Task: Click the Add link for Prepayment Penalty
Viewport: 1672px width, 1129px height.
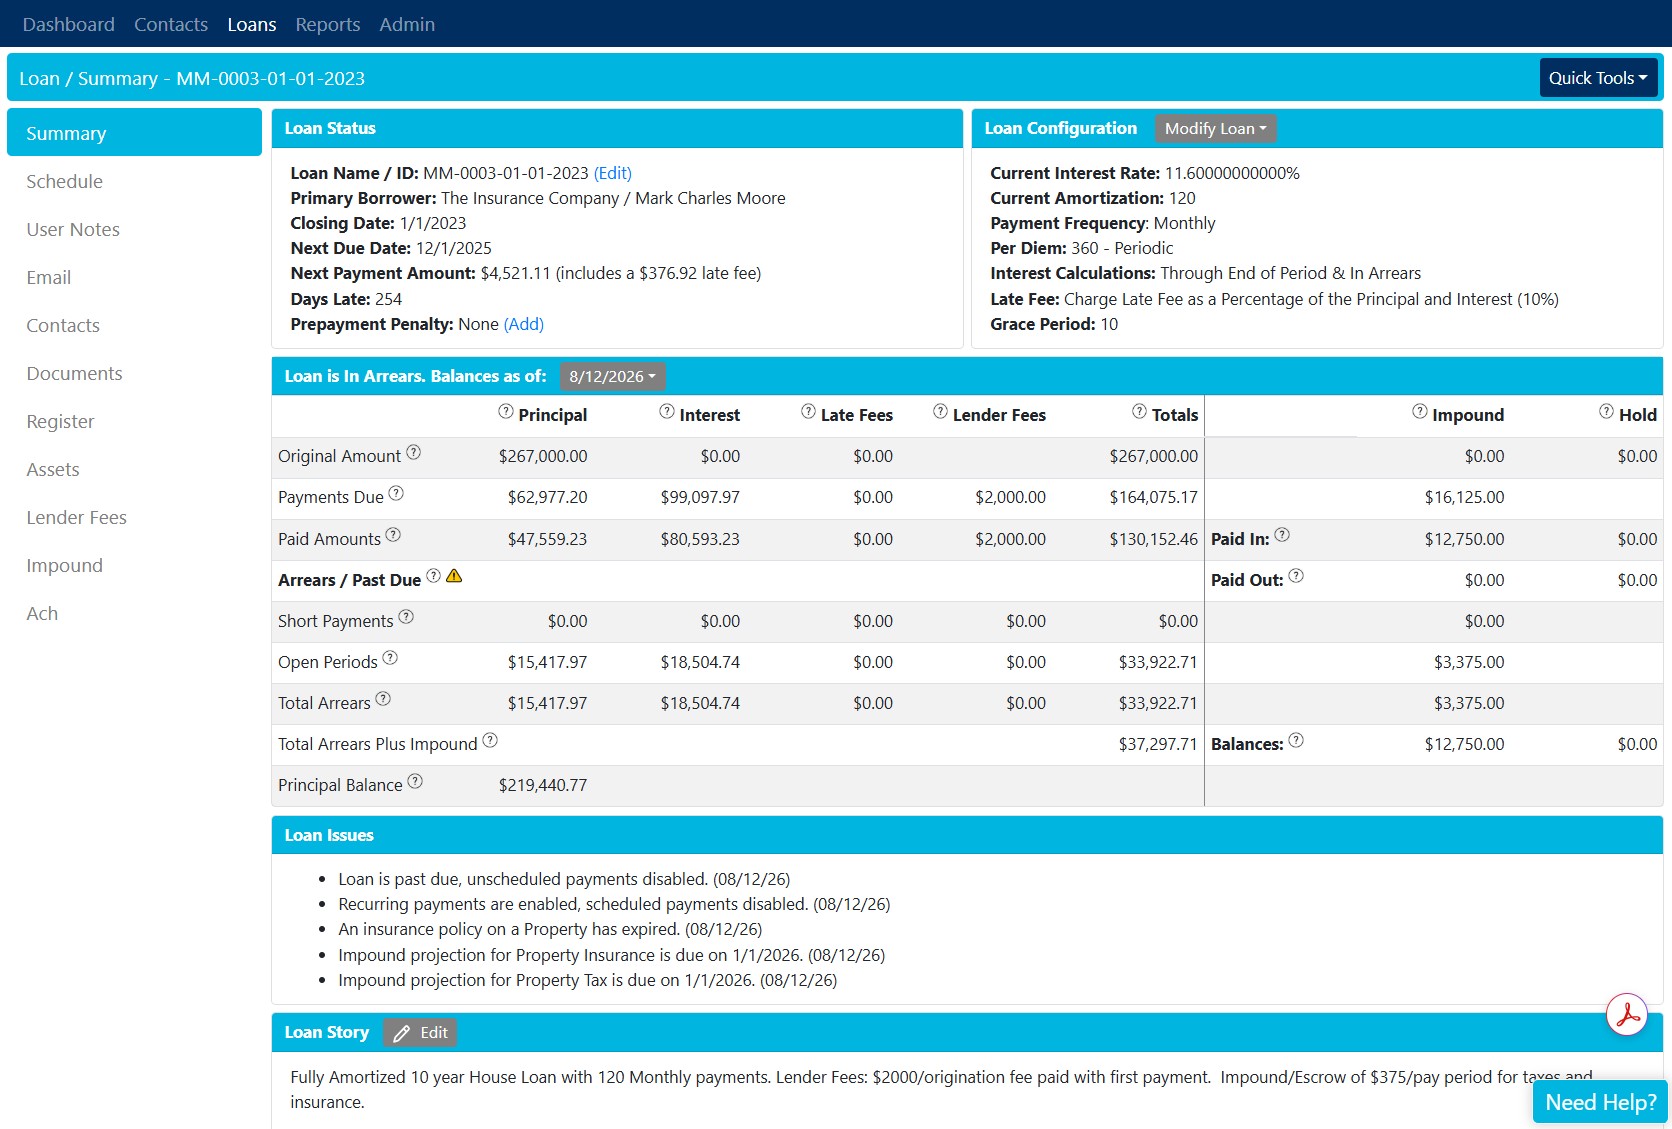Action: [524, 324]
